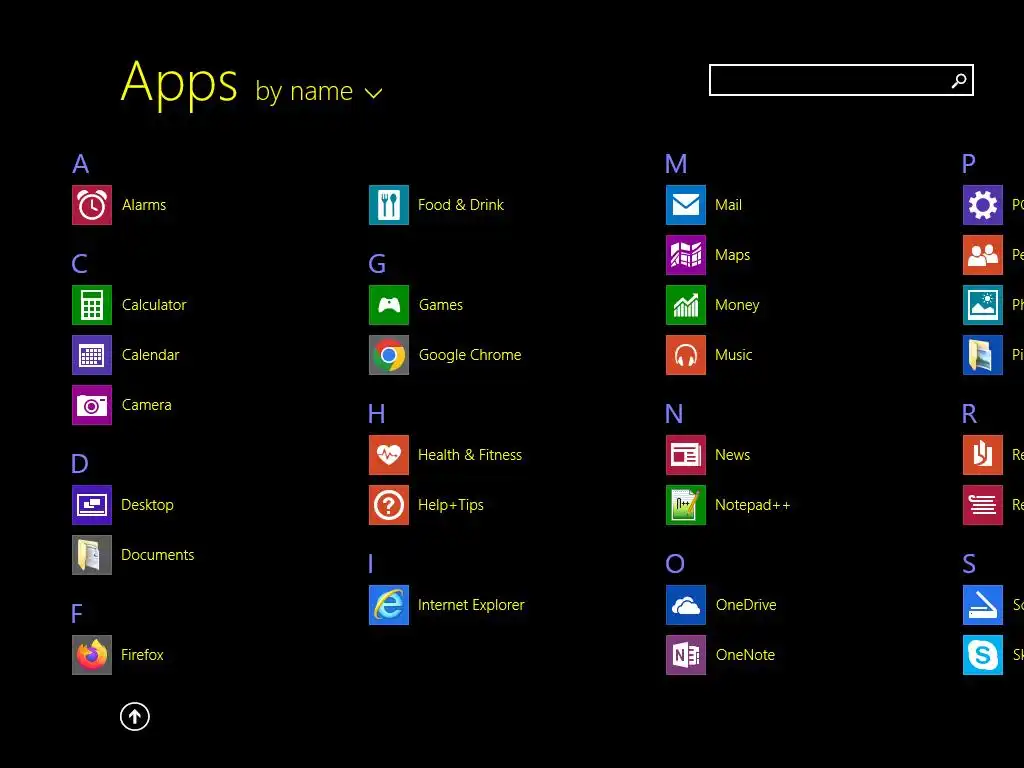Click the N group header

coord(674,414)
